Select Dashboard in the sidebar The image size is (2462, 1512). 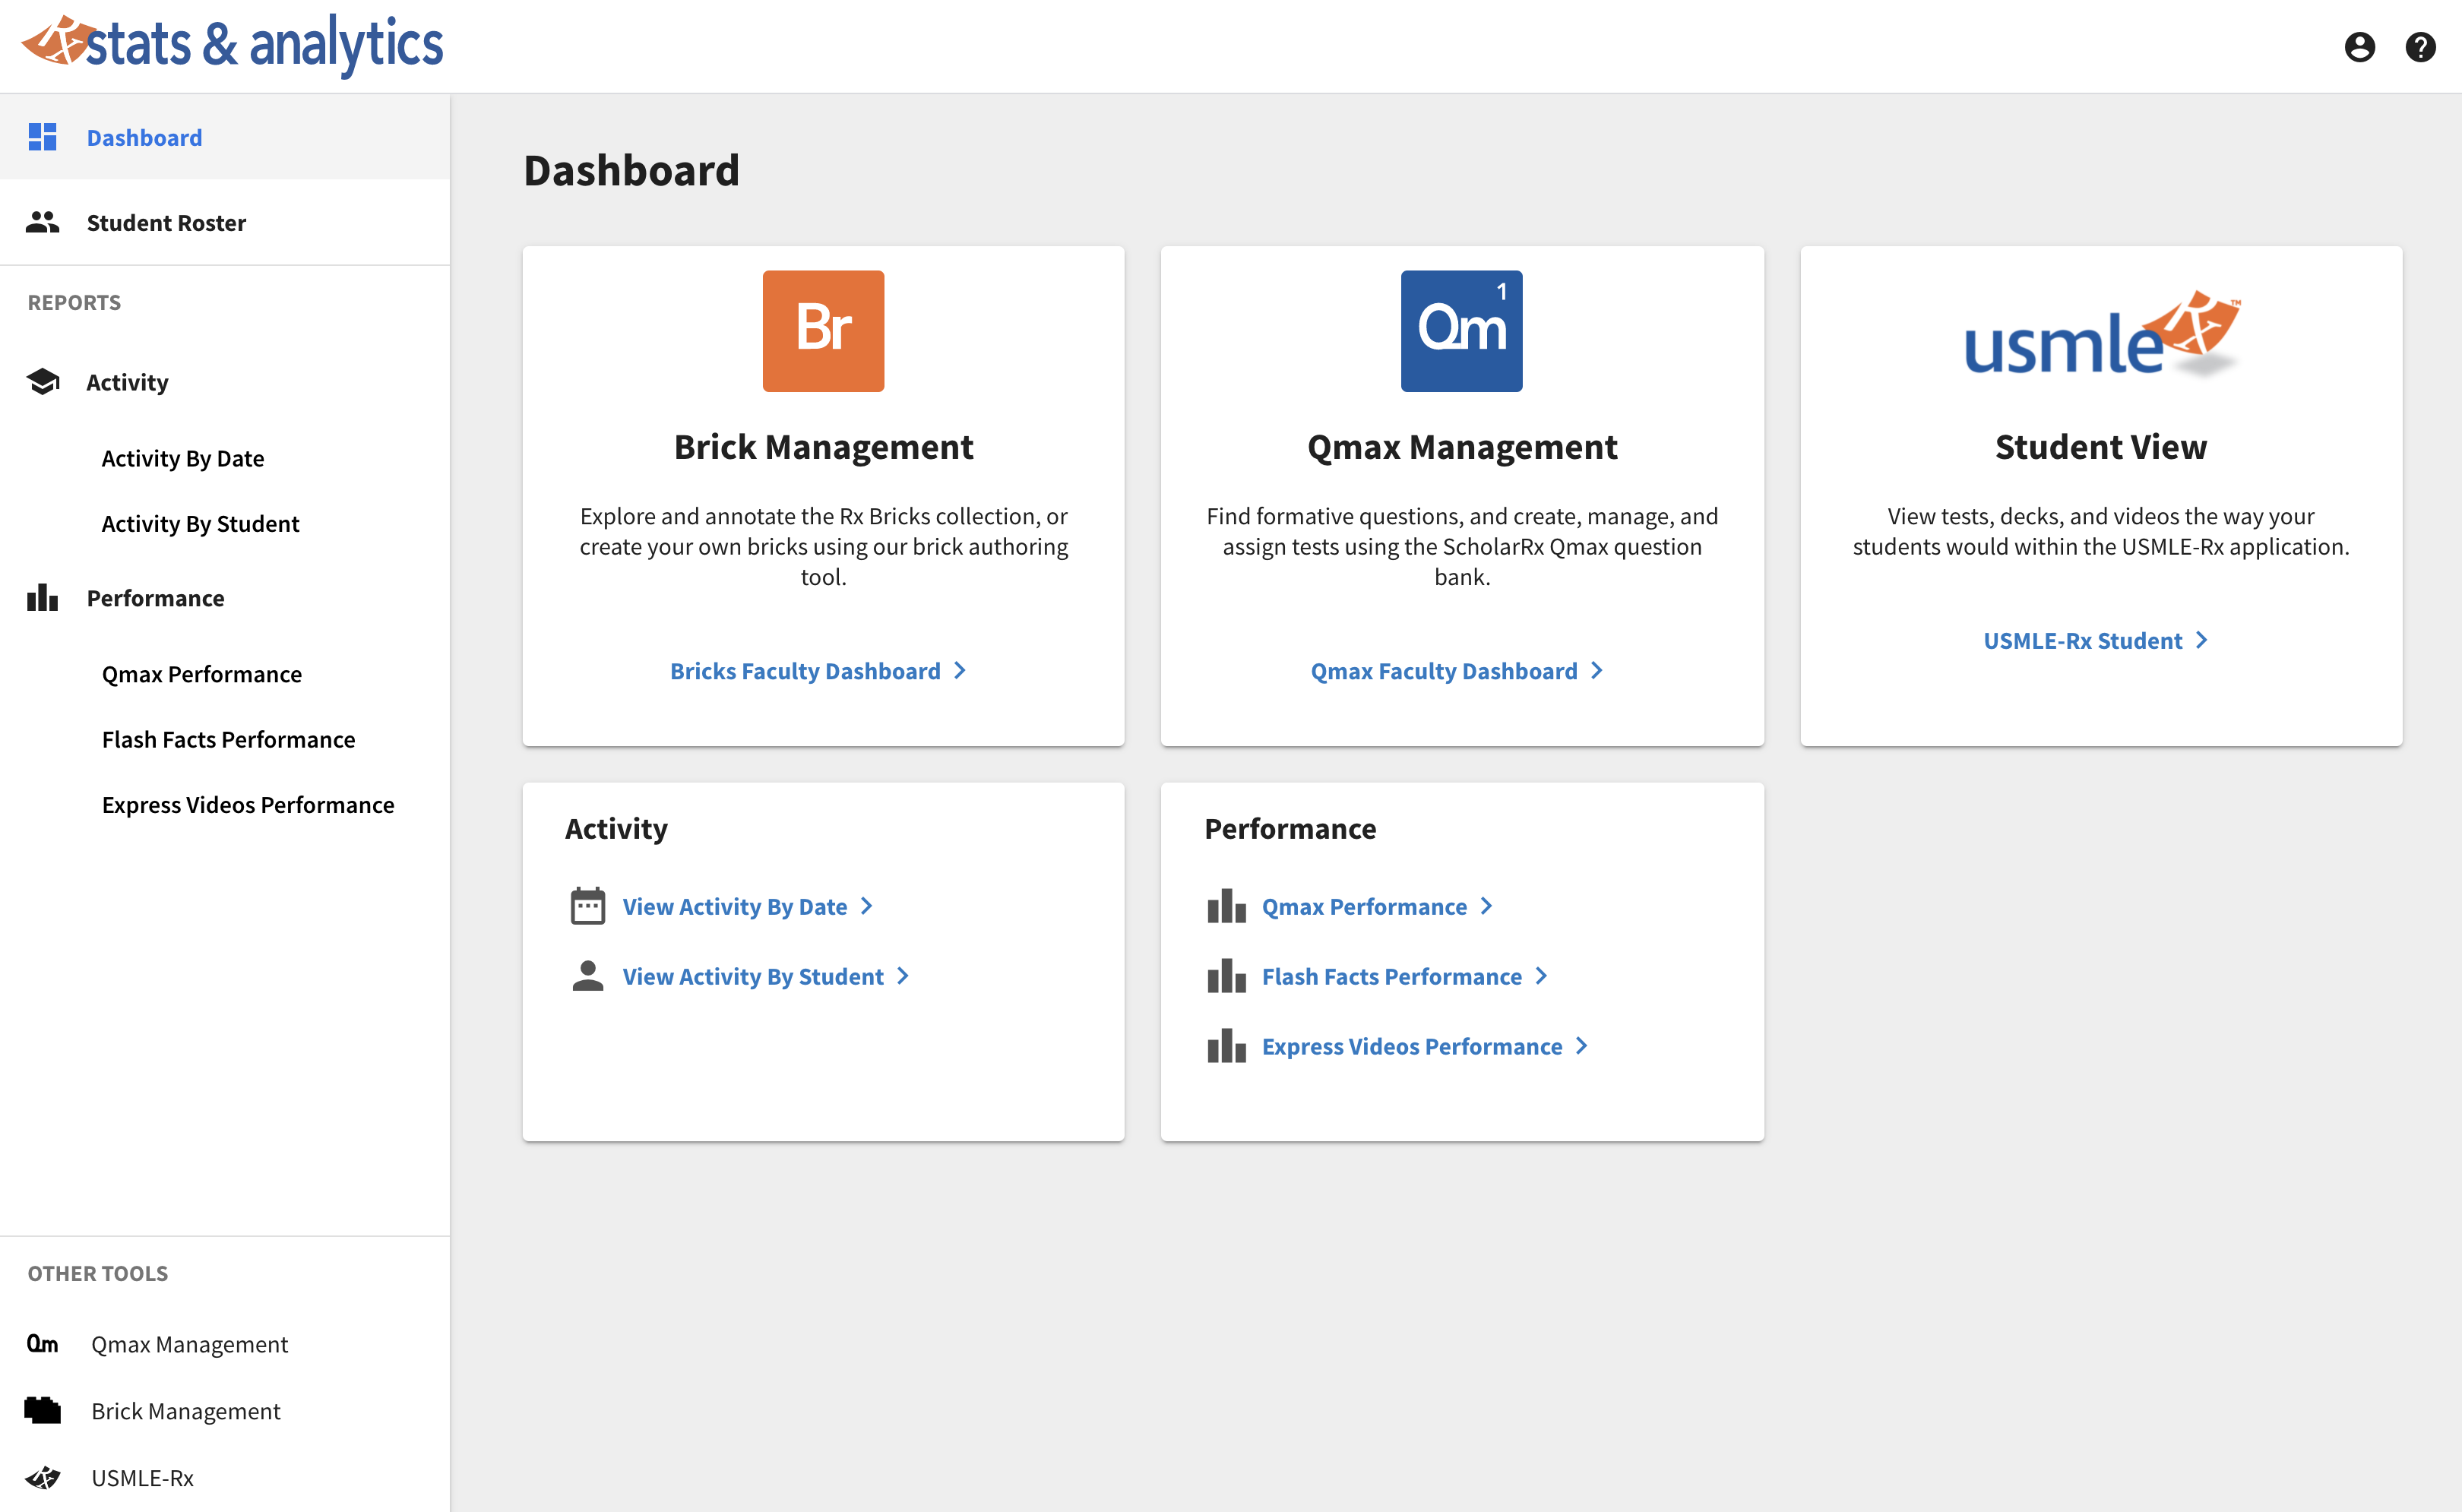[225, 137]
